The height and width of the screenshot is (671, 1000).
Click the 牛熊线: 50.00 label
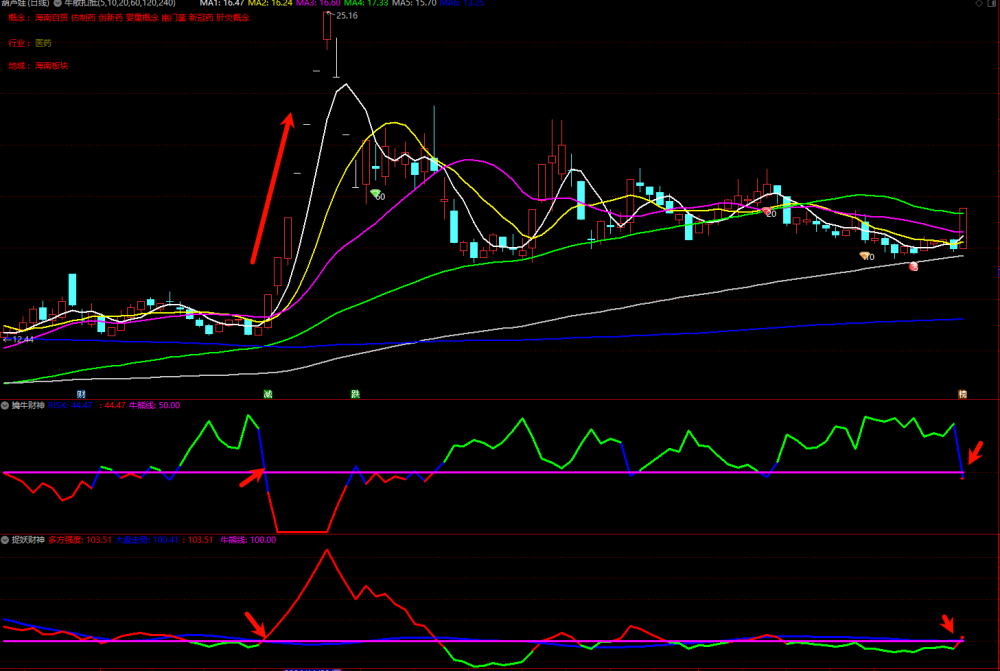tap(154, 406)
